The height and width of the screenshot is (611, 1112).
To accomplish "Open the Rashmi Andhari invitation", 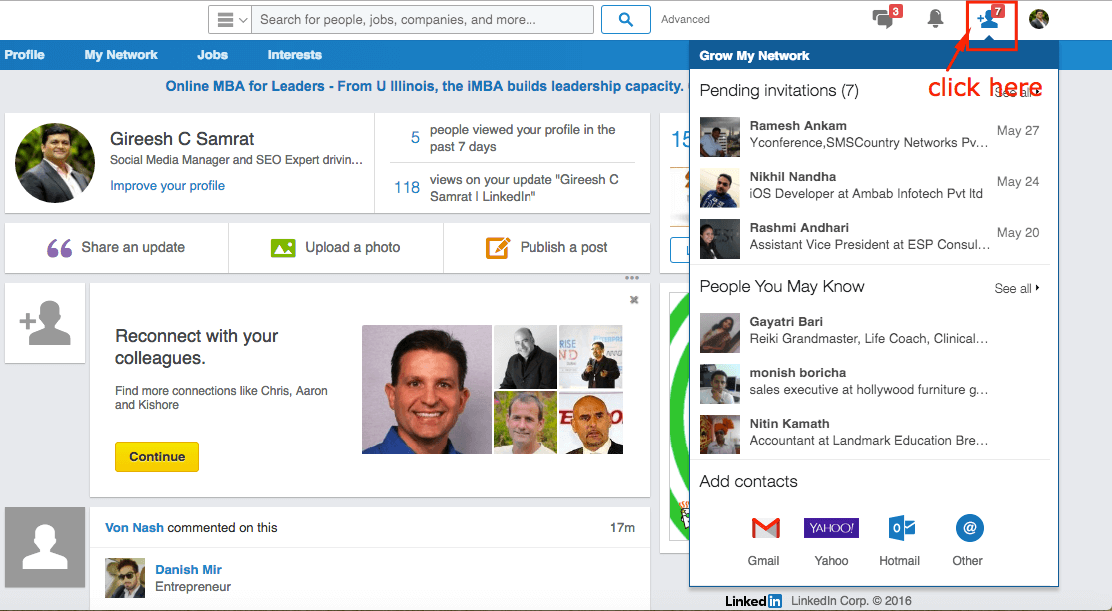I will [869, 237].
